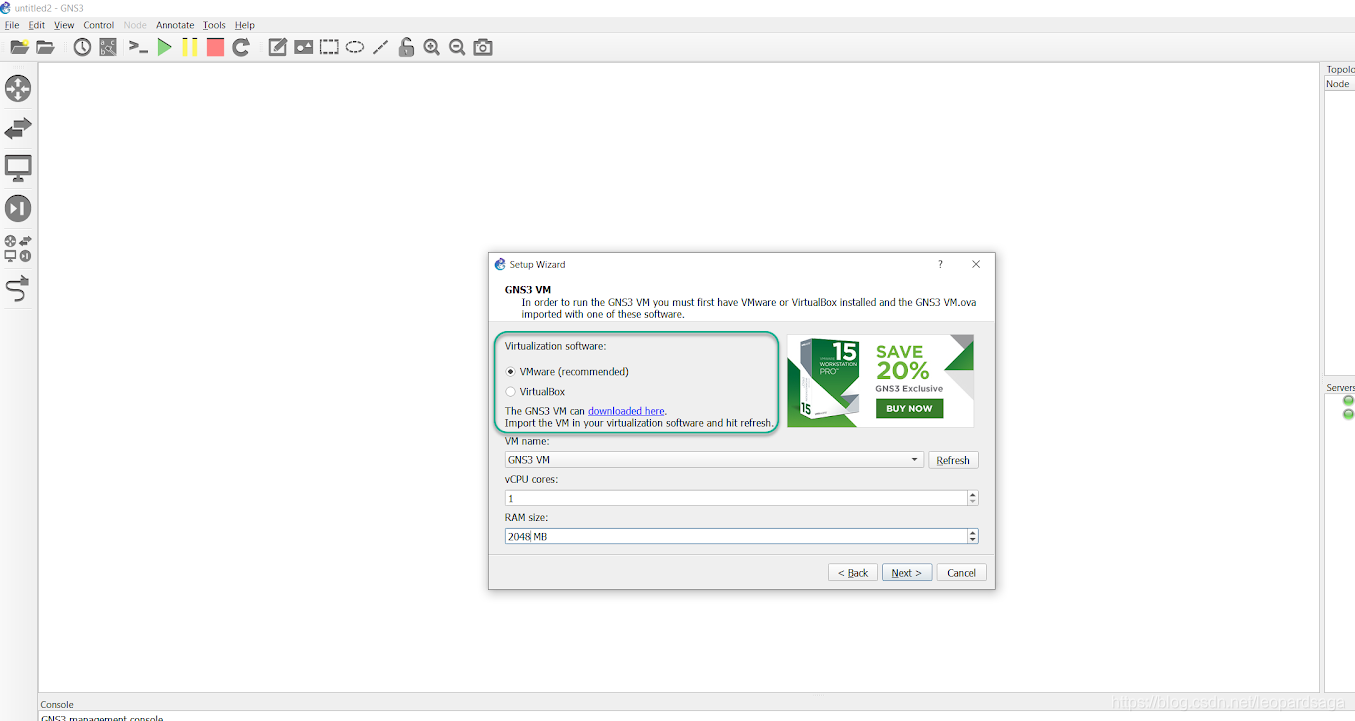Browse all devices icon in sidebar
The image size is (1355, 721).
click(x=18, y=248)
